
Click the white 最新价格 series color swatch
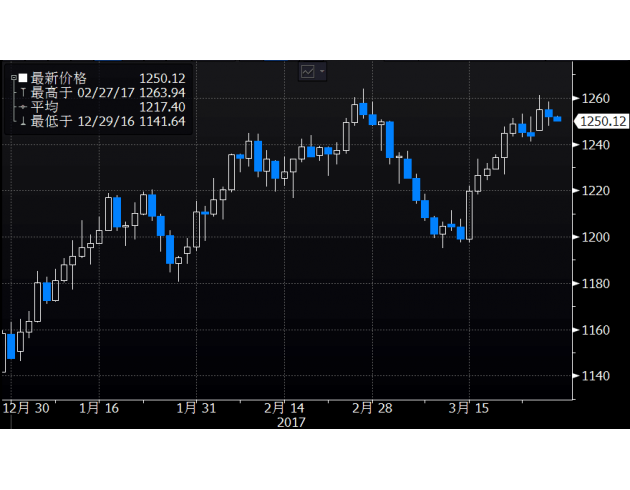coord(23,78)
